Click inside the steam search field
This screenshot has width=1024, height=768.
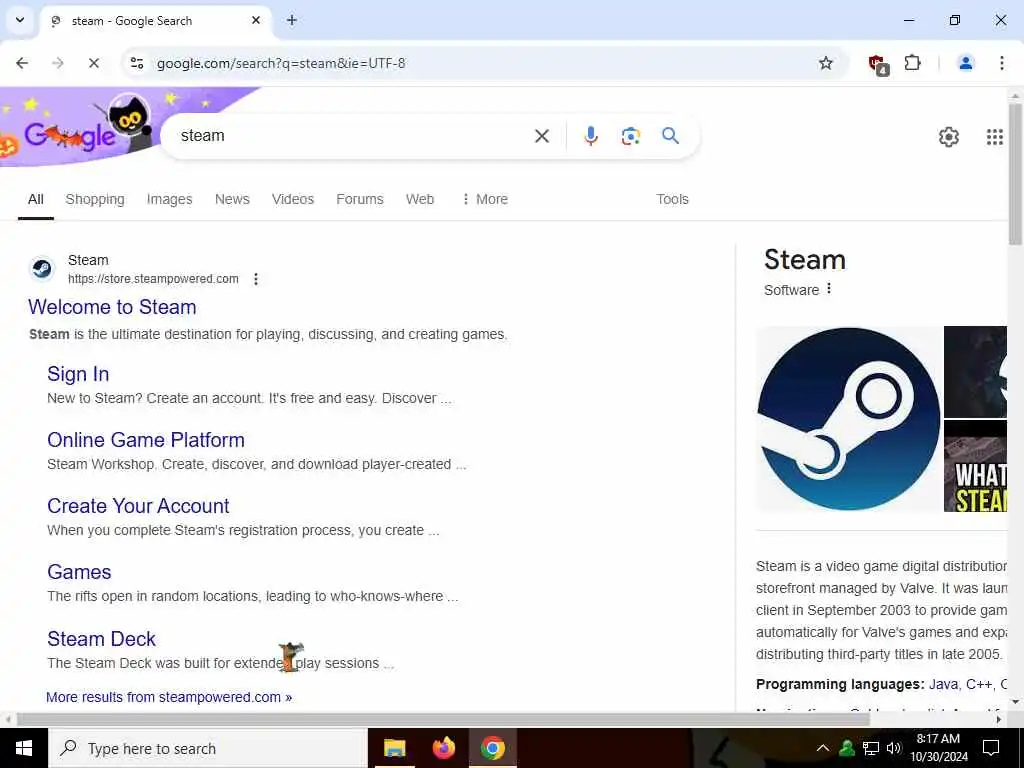(x=353, y=136)
